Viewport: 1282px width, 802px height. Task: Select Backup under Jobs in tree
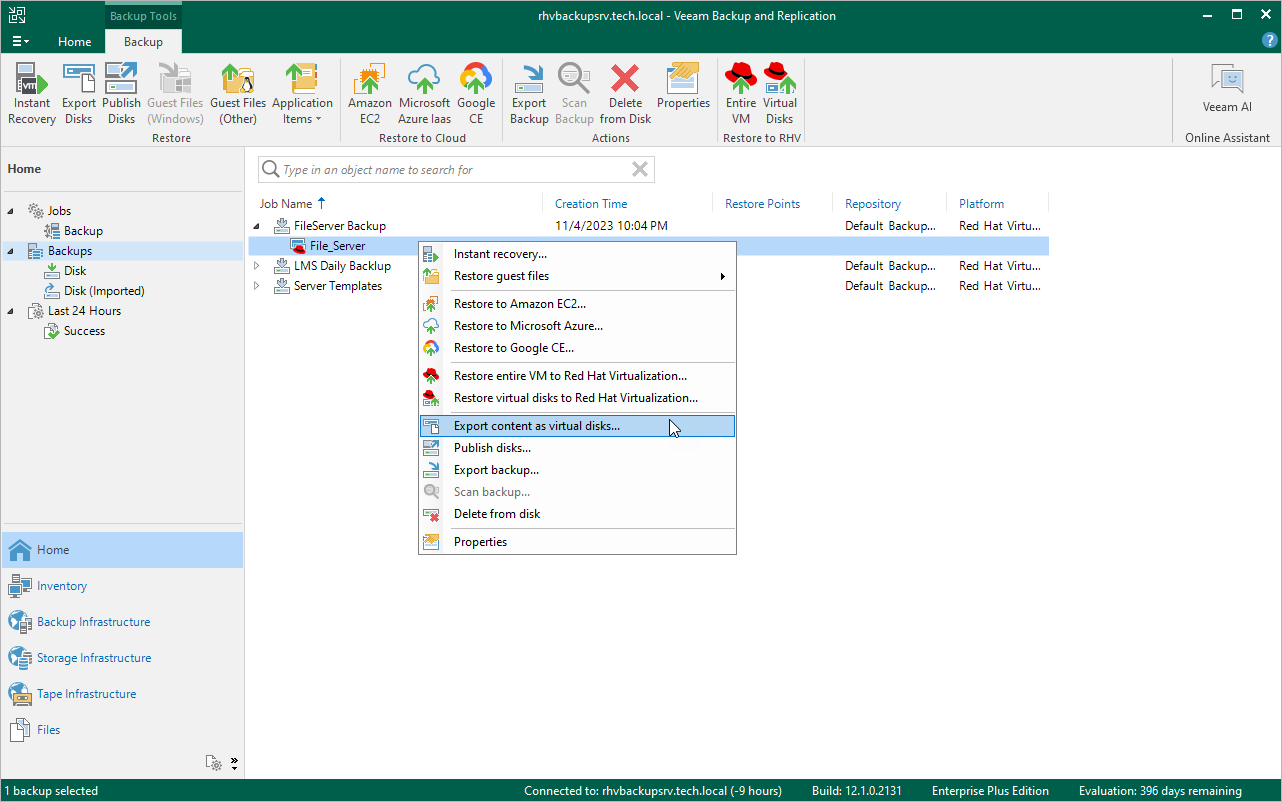click(x=83, y=231)
